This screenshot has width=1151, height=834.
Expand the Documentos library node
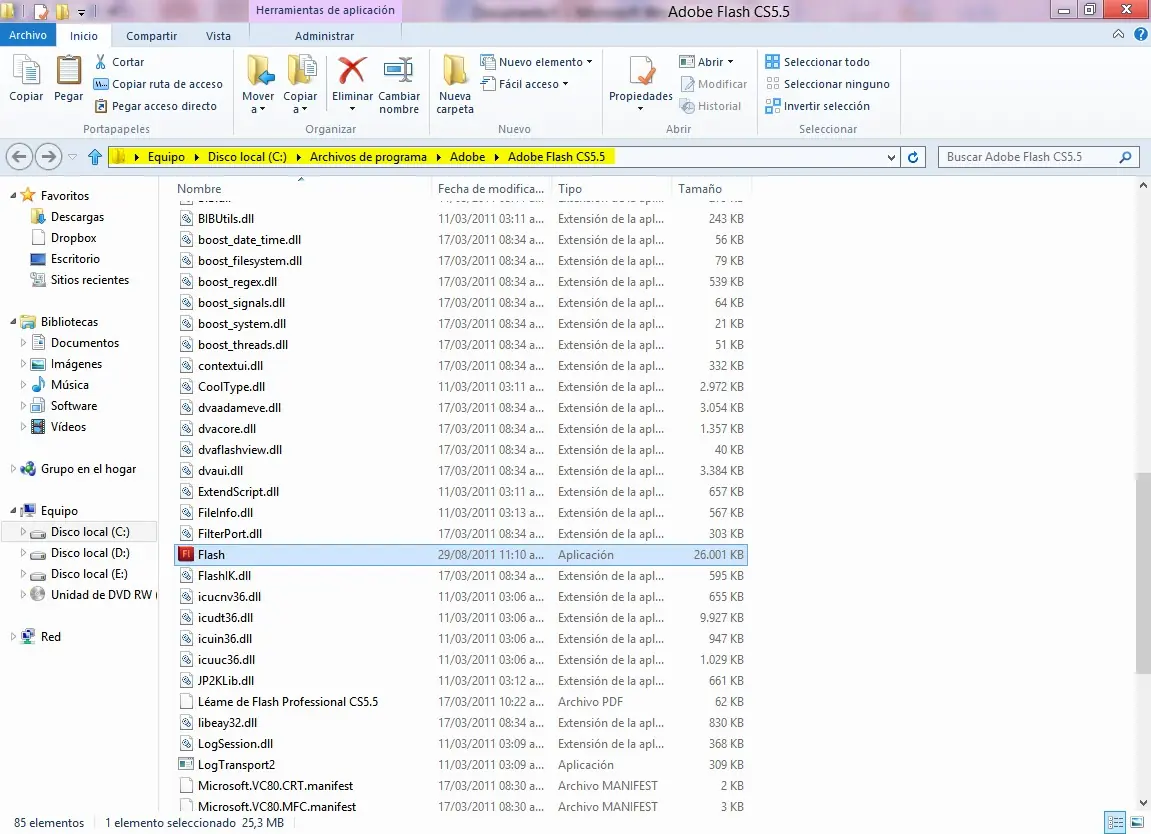click(23, 343)
